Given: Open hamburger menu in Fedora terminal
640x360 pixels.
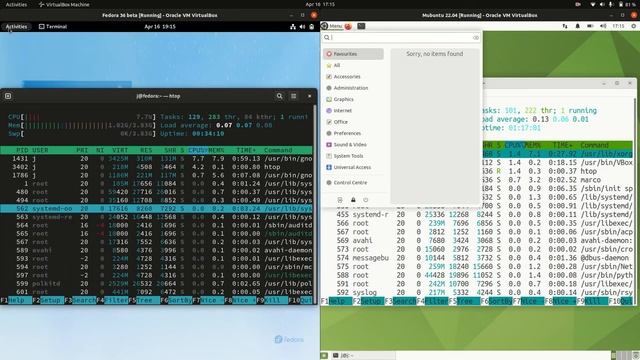Looking at the screenshot, I should pos(293,96).
